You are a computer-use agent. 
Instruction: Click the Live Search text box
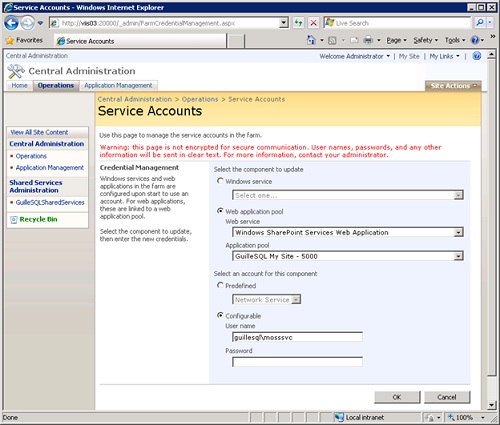[x=398, y=23]
